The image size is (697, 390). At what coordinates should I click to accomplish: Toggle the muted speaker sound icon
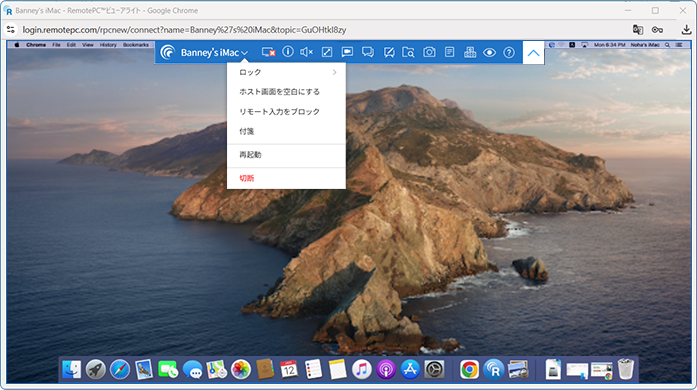coord(307,52)
